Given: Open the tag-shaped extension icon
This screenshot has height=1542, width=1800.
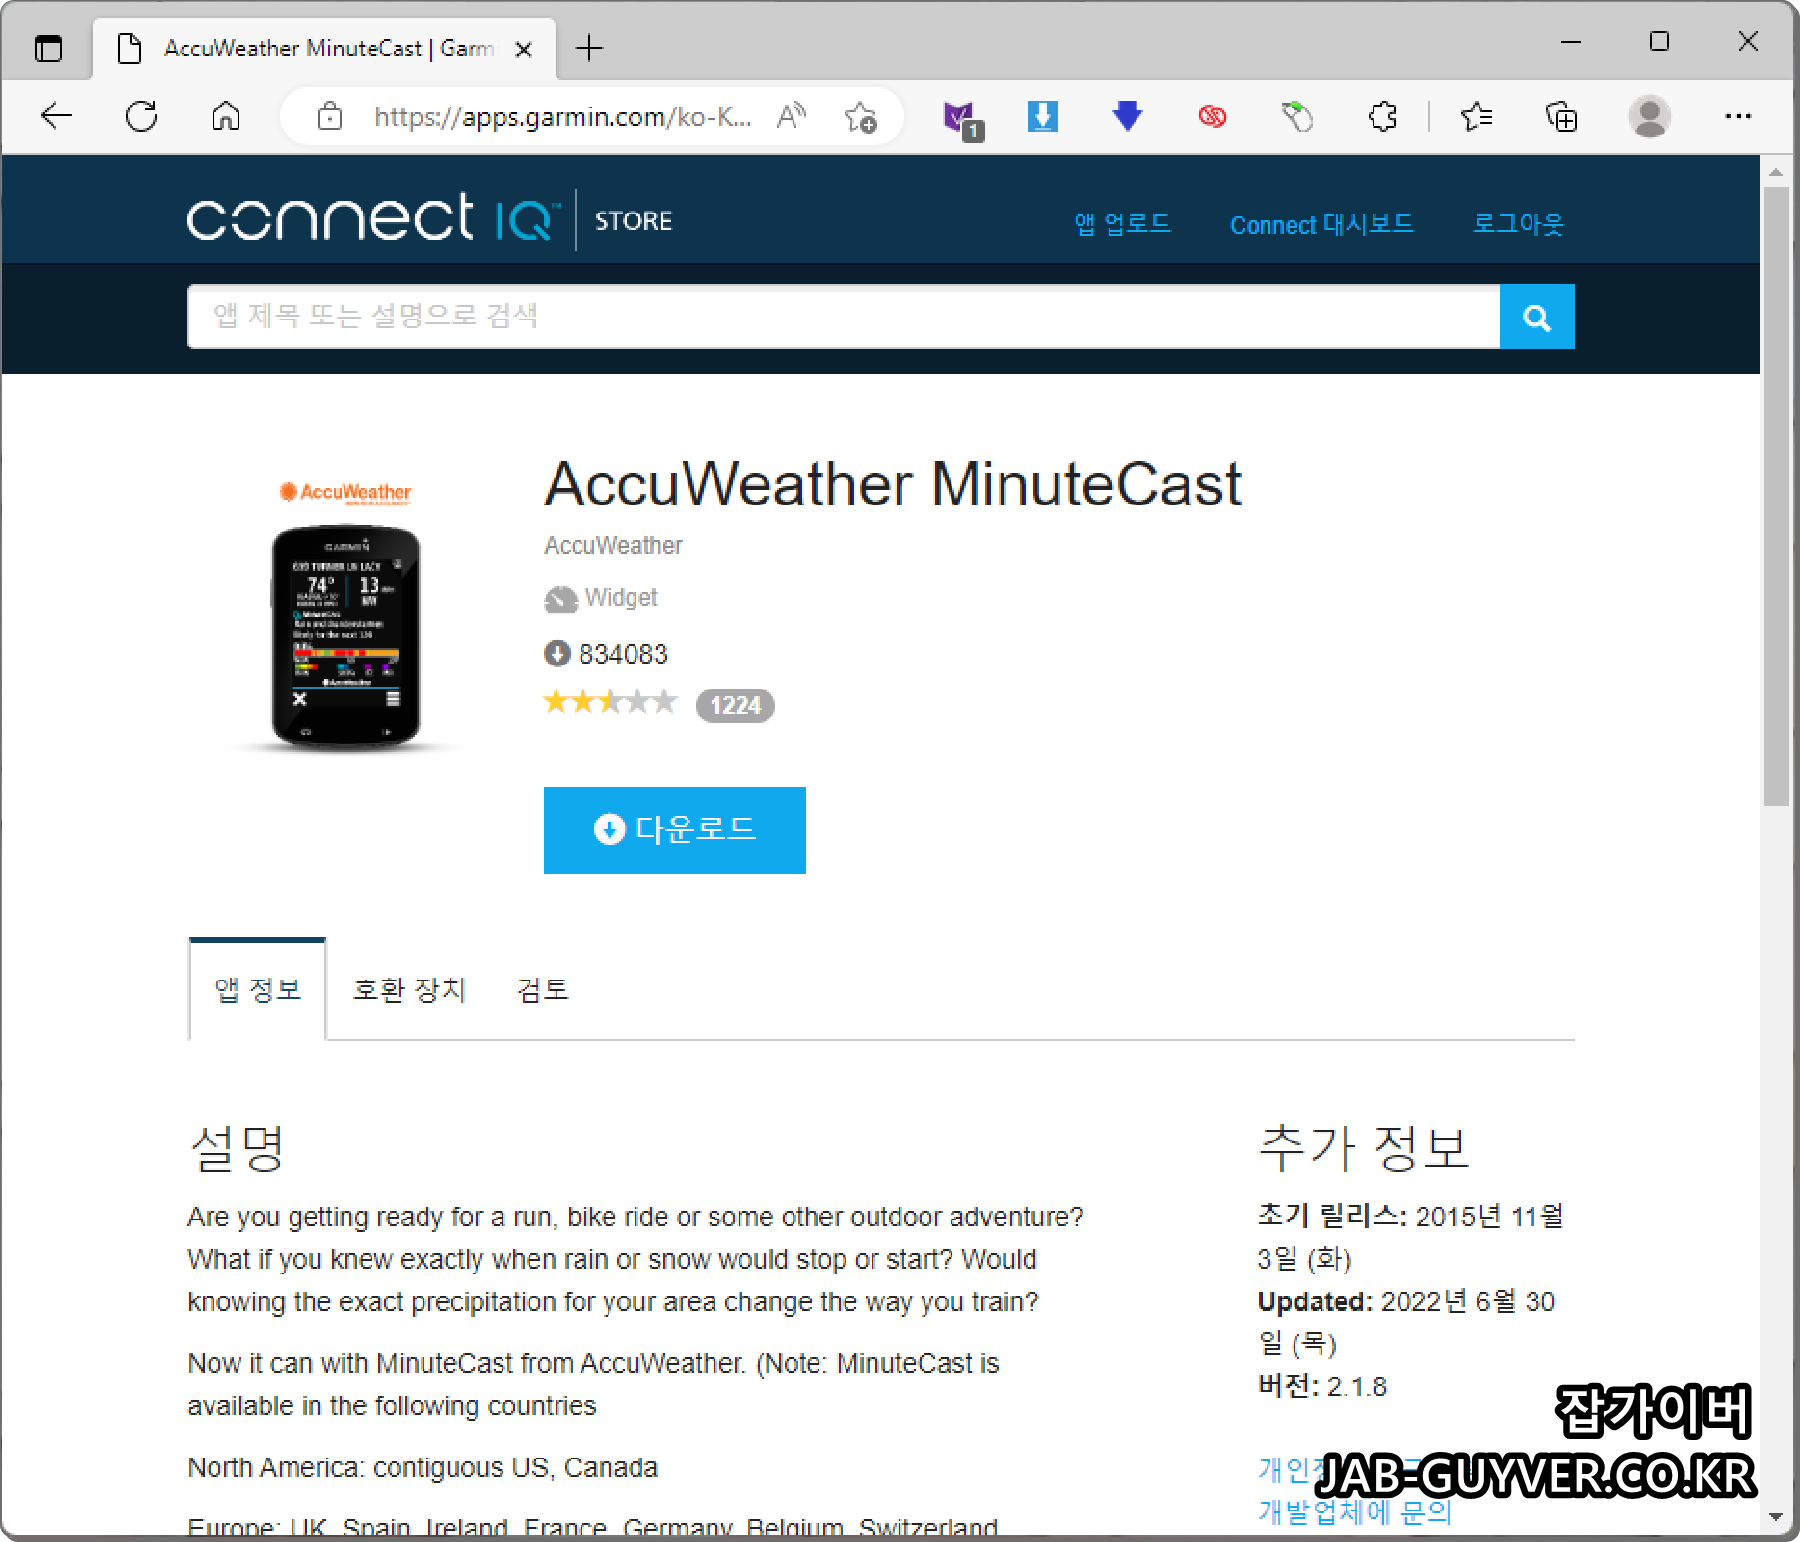Looking at the screenshot, I should pyautogui.click(x=1297, y=117).
